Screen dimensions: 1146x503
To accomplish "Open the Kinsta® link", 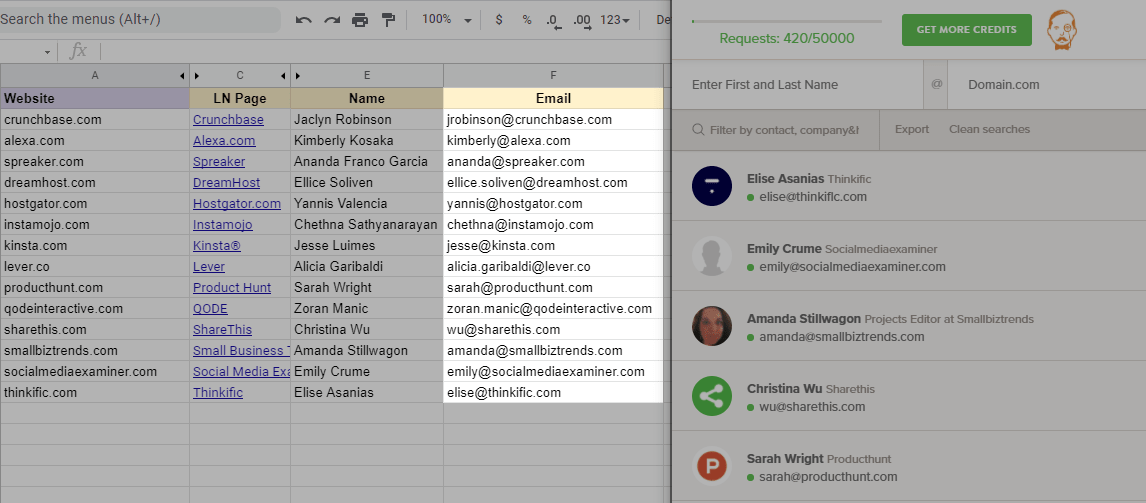I will point(216,246).
